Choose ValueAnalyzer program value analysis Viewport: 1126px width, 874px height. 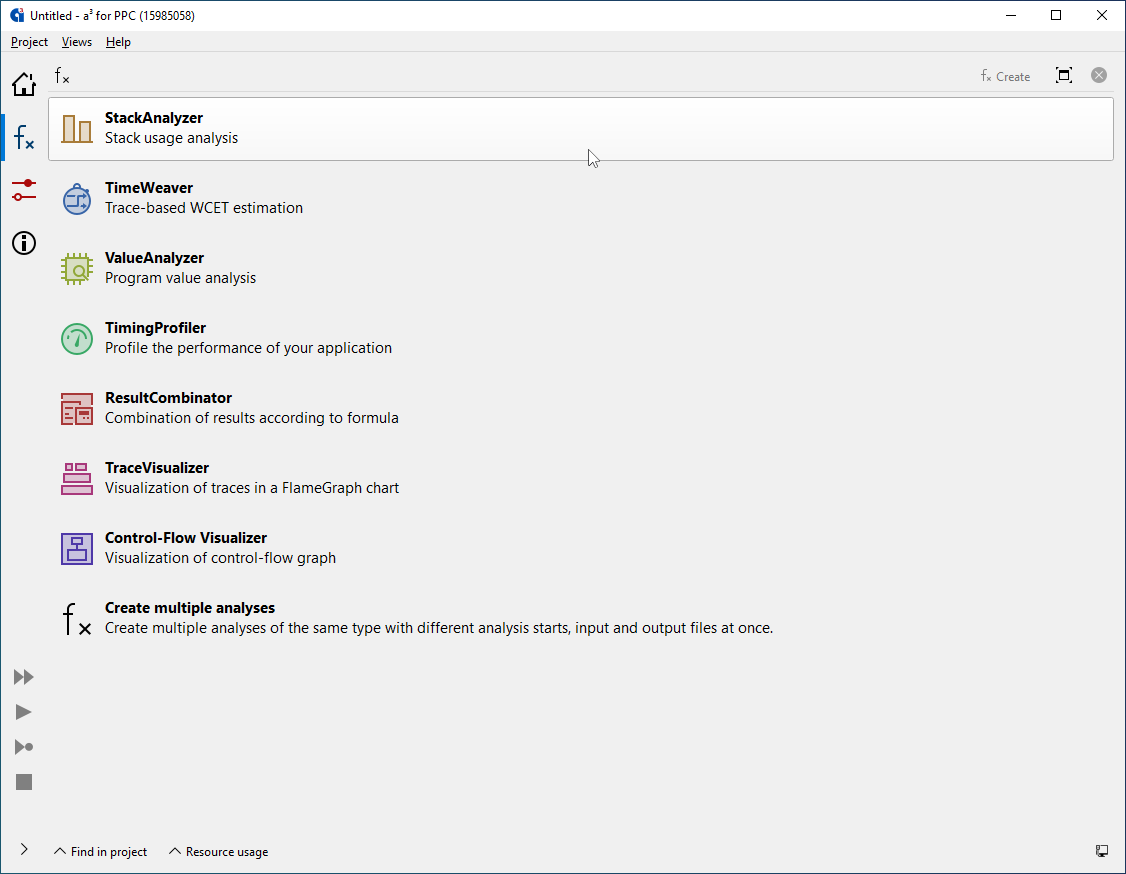pos(581,269)
